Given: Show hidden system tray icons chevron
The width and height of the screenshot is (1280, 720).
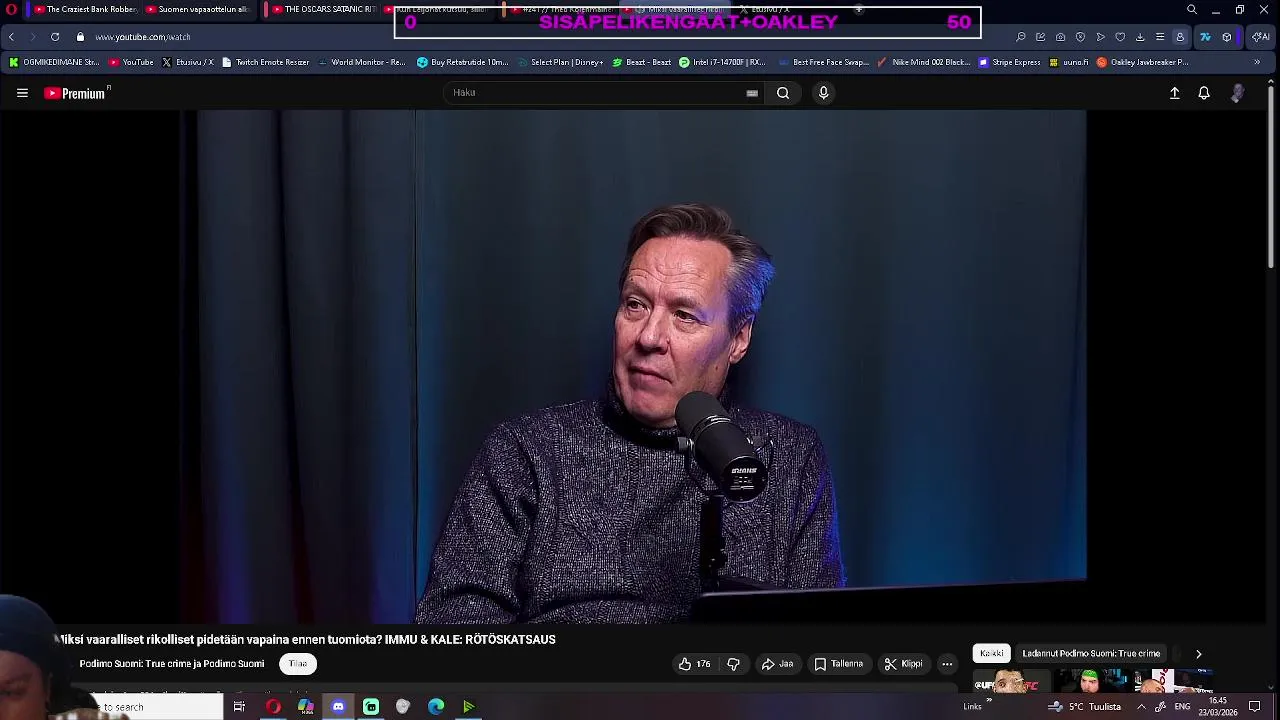Looking at the screenshot, I should 1141,707.
